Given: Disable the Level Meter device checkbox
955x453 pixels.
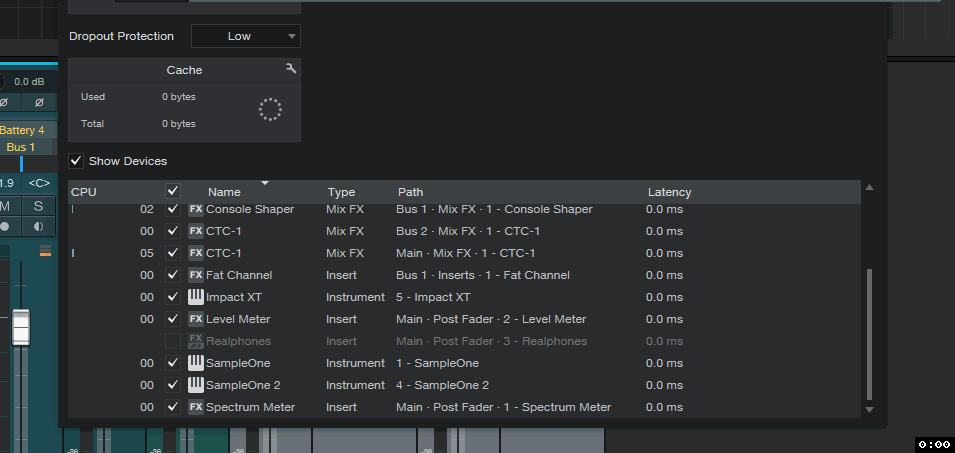Looking at the screenshot, I should tap(173, 318).
